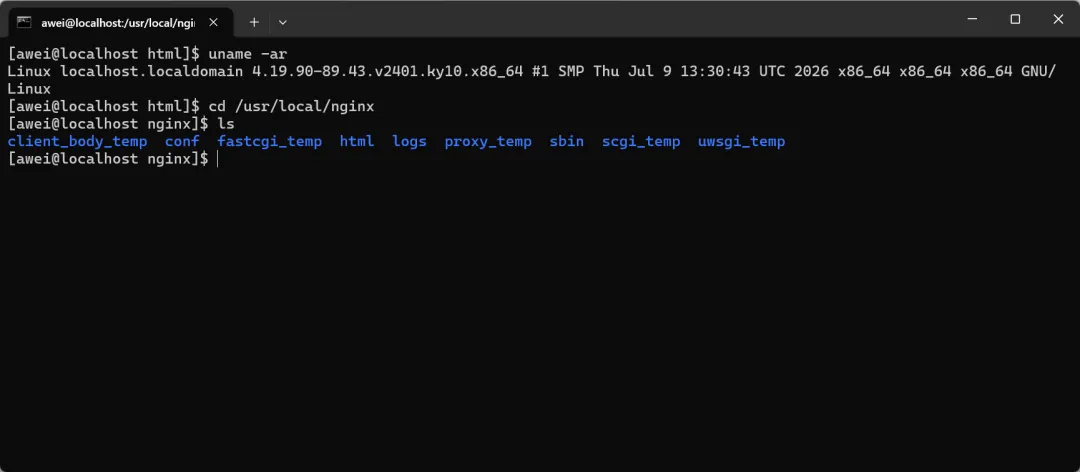Click the fastcgi_temp directory name
This screenshot has height=472, width=1080.
[269, 142]
